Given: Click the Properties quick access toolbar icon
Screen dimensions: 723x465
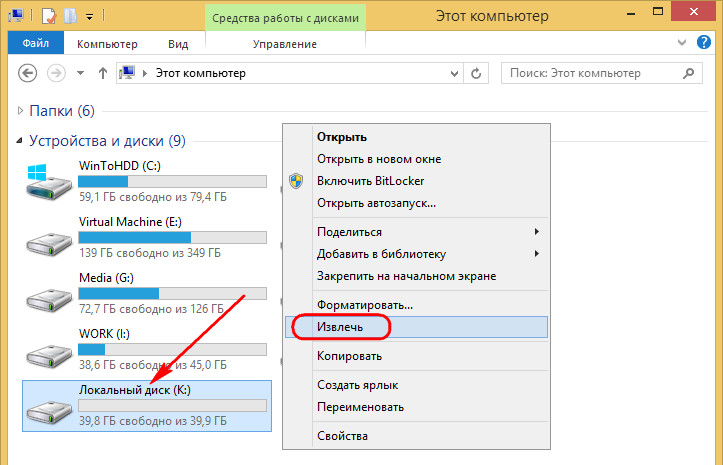Looking at the screenshot, I should point(48,16).
